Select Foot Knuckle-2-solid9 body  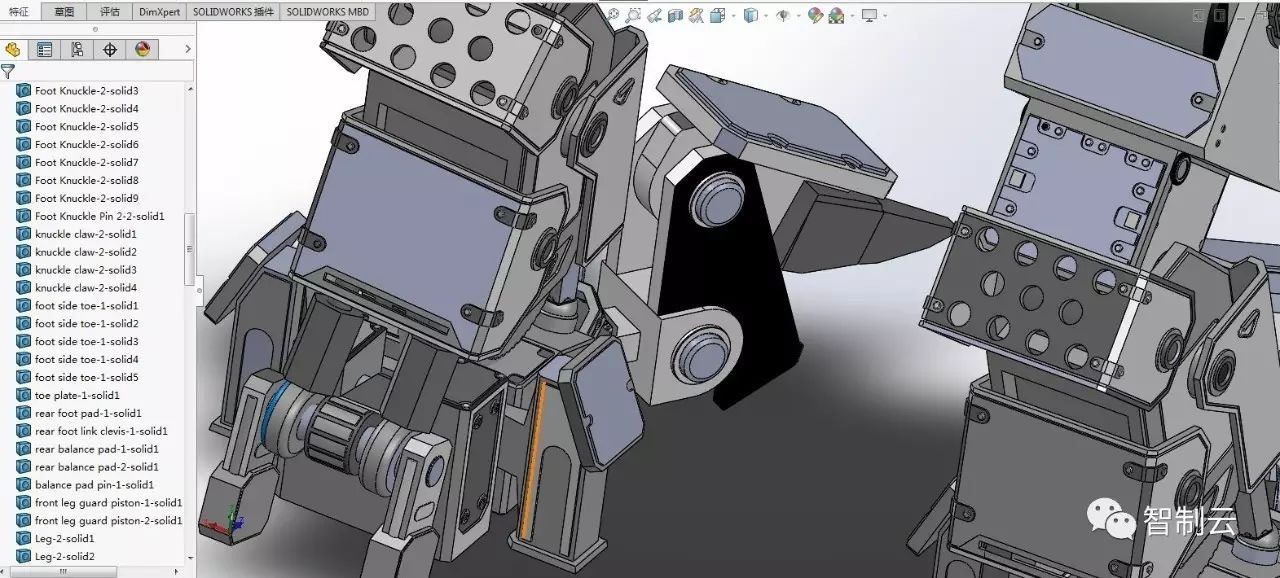pyautogui.click(x=87, y=198)
